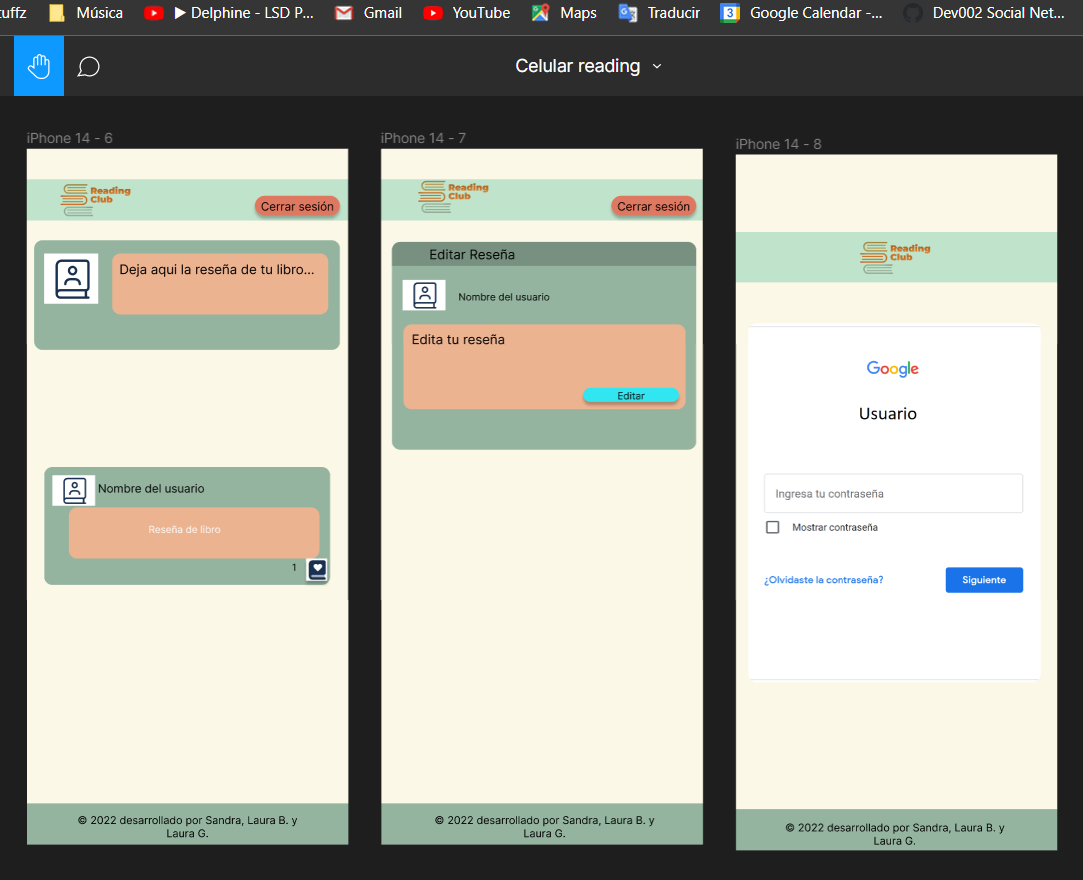Click the Reading Club logo on iPhone 14 - 8

895,256
